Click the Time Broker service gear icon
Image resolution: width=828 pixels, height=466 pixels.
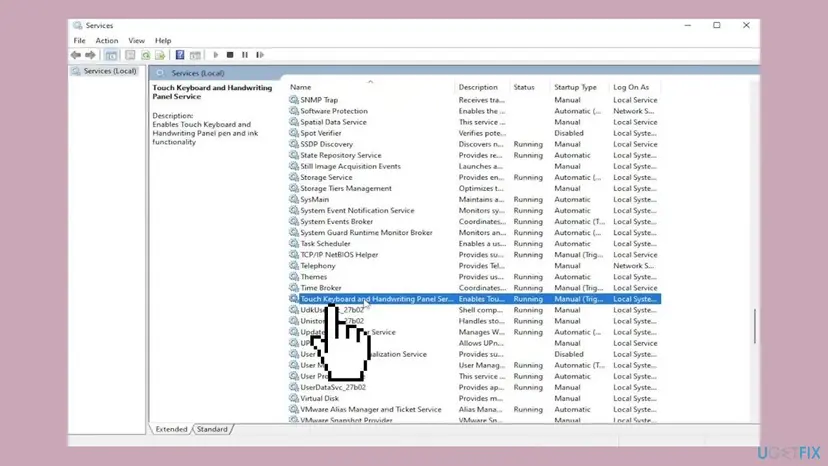click(x=294, y=287)
